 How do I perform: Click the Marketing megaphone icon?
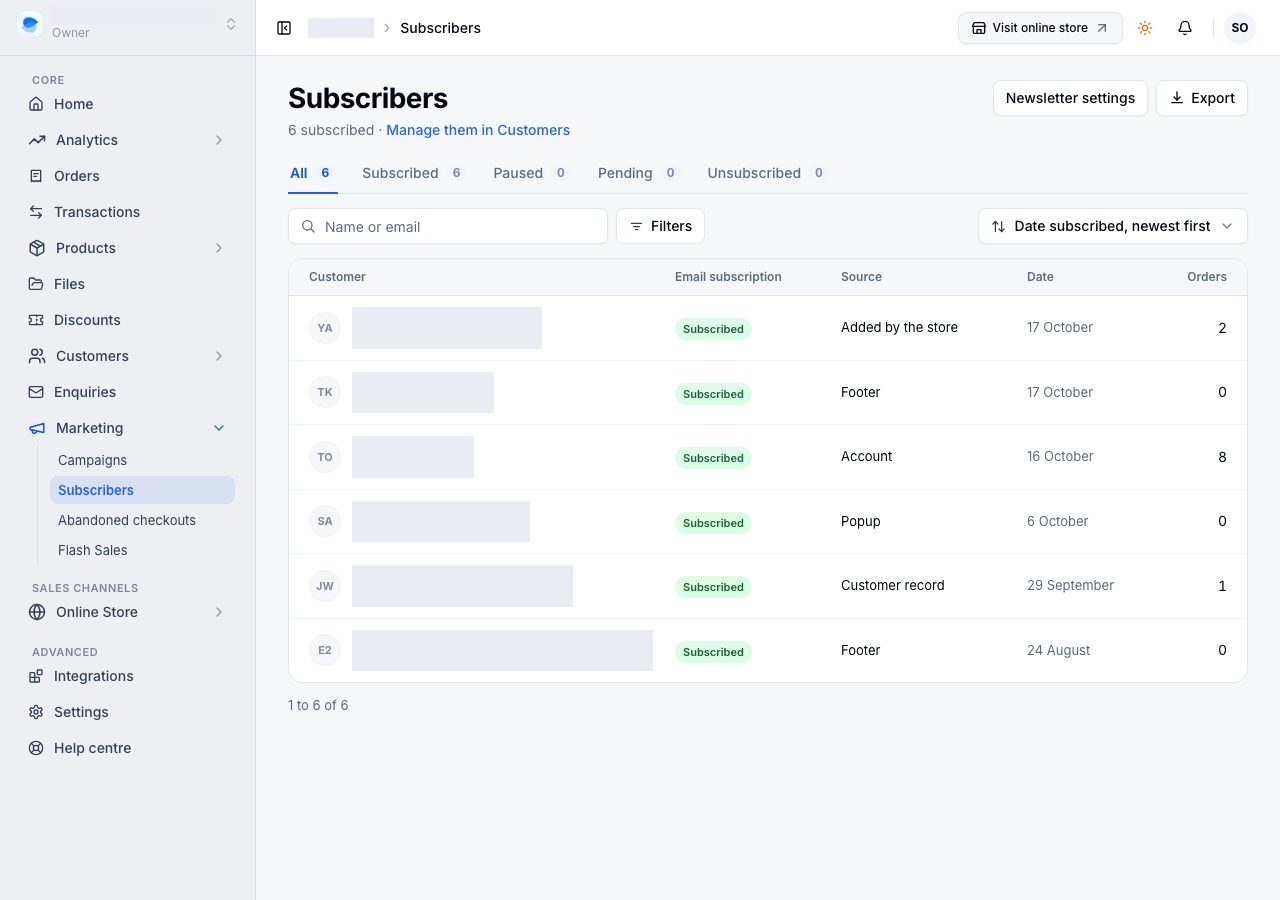click(x=36, y=428)
